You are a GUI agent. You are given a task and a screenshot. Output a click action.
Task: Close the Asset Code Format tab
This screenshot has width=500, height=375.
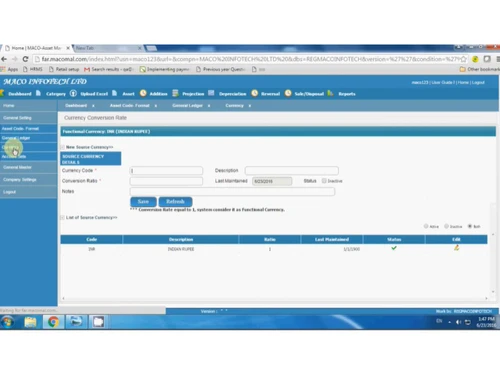coord(156,106)
